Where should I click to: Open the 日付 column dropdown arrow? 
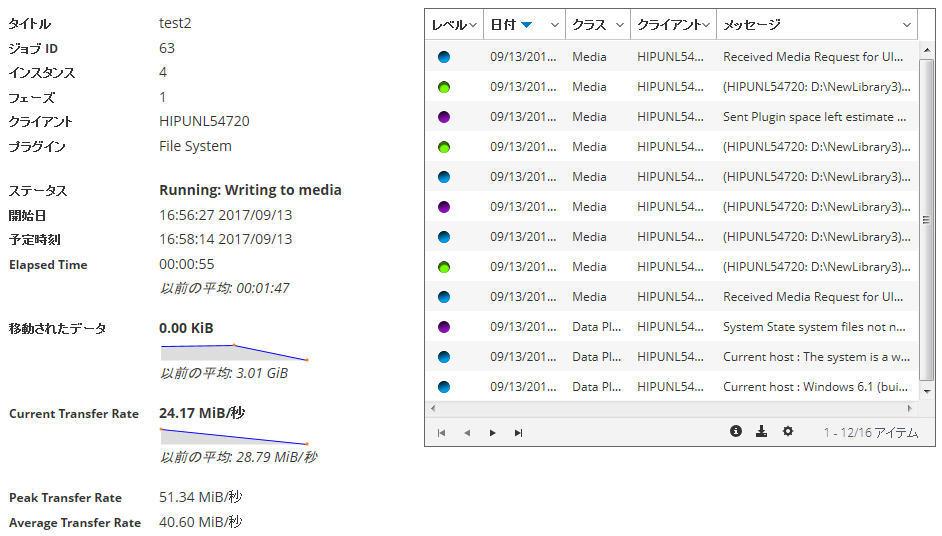(555, 25)
